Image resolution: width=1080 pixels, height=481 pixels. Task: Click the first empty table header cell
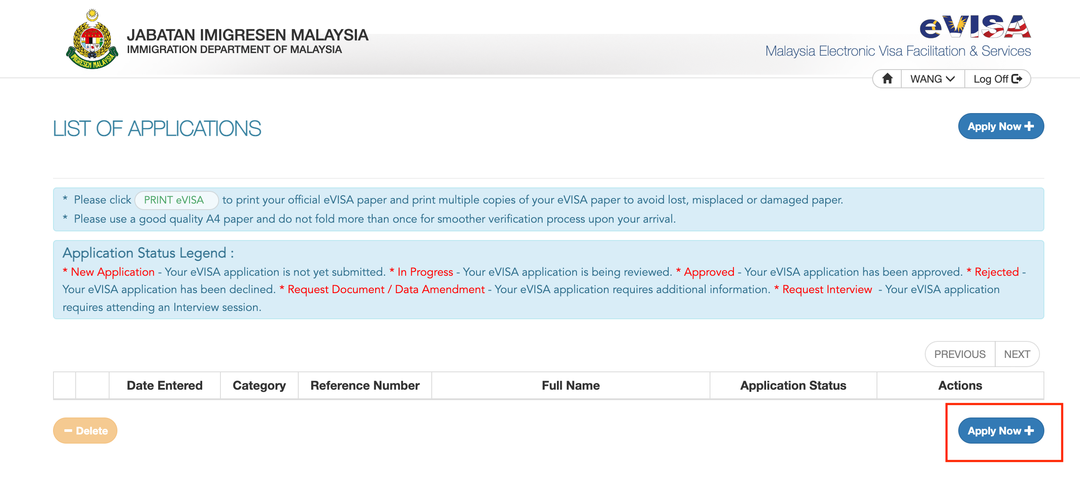click(x=64, y=385)
